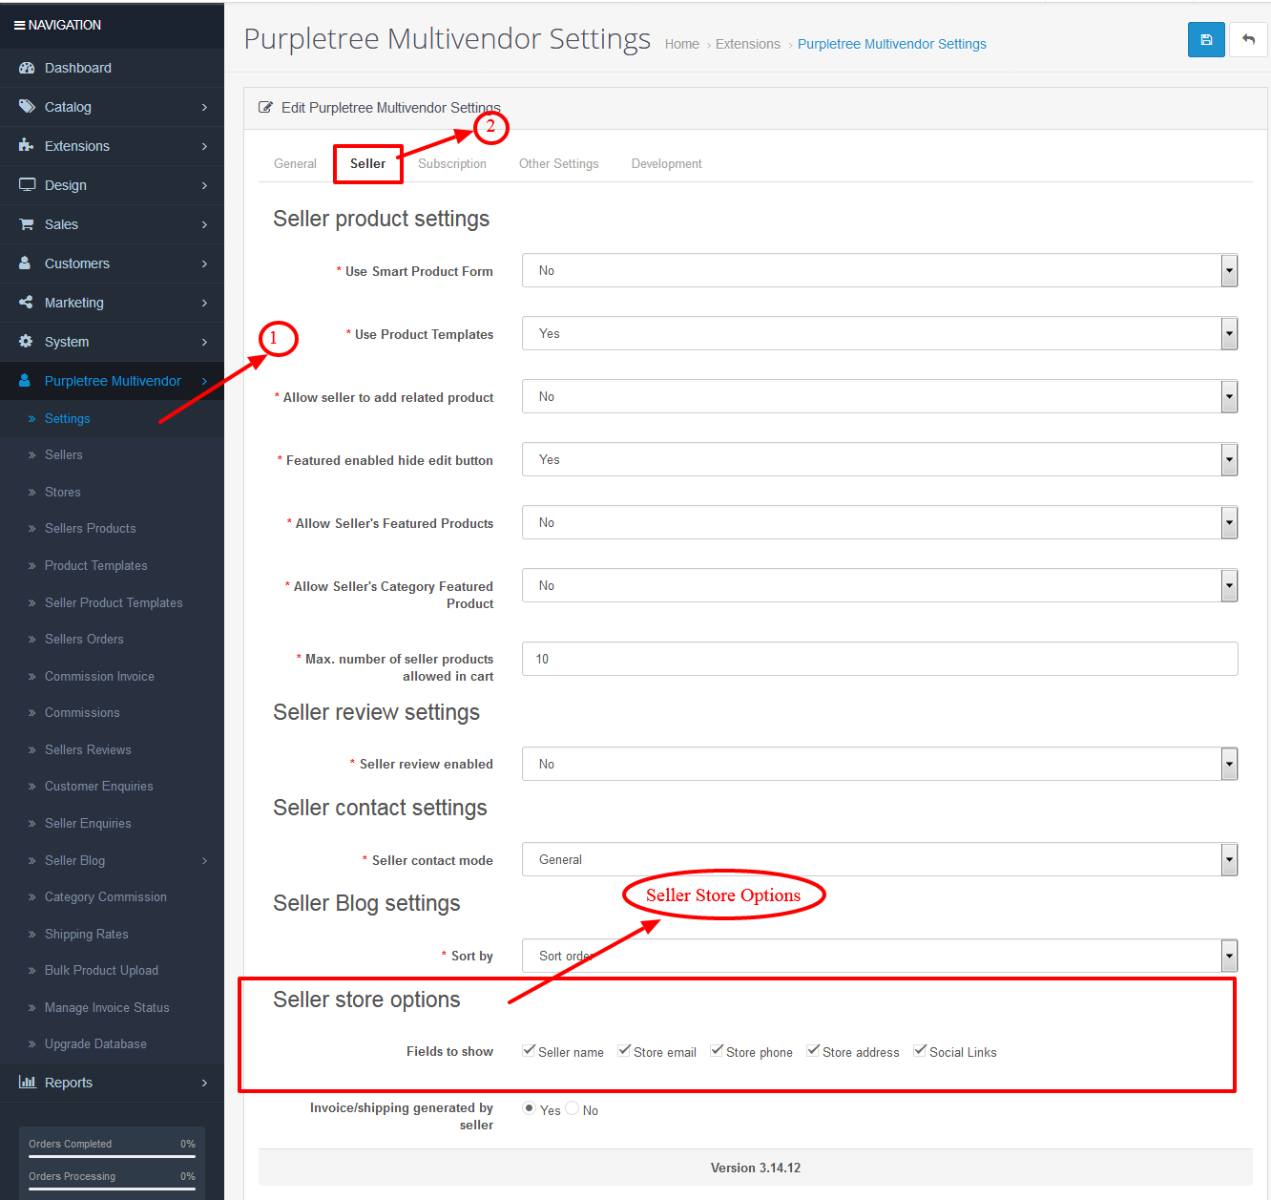The image size is (1271, 1200).
Task: Open the Seller review enabled dropdown
Action: click(880, 764)
